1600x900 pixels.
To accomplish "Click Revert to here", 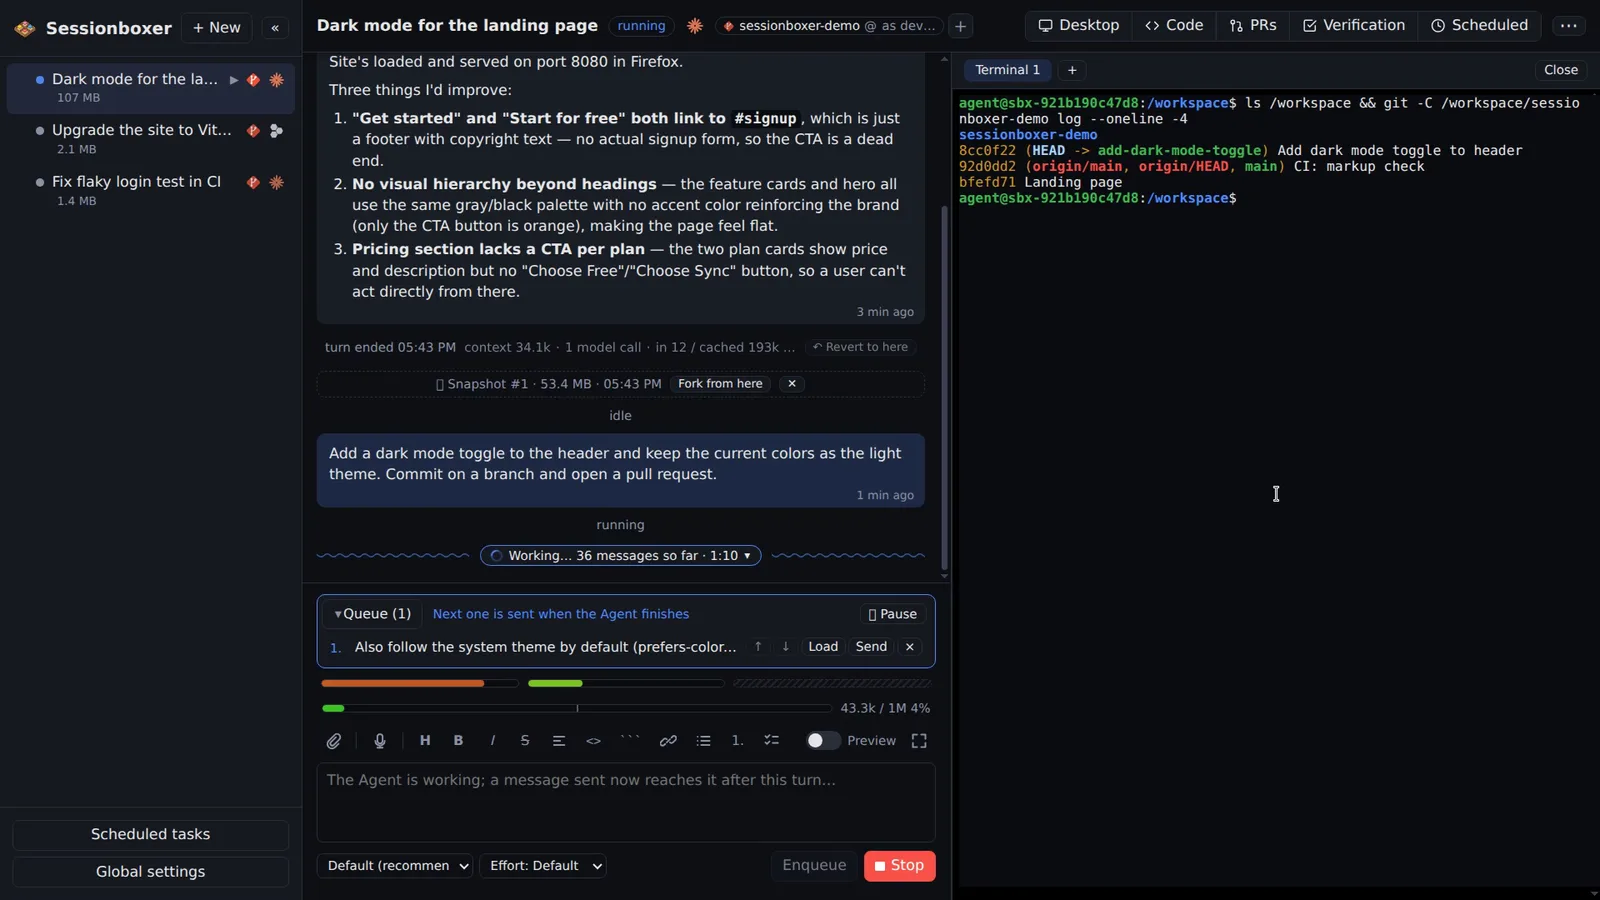I will coord(860,347).
